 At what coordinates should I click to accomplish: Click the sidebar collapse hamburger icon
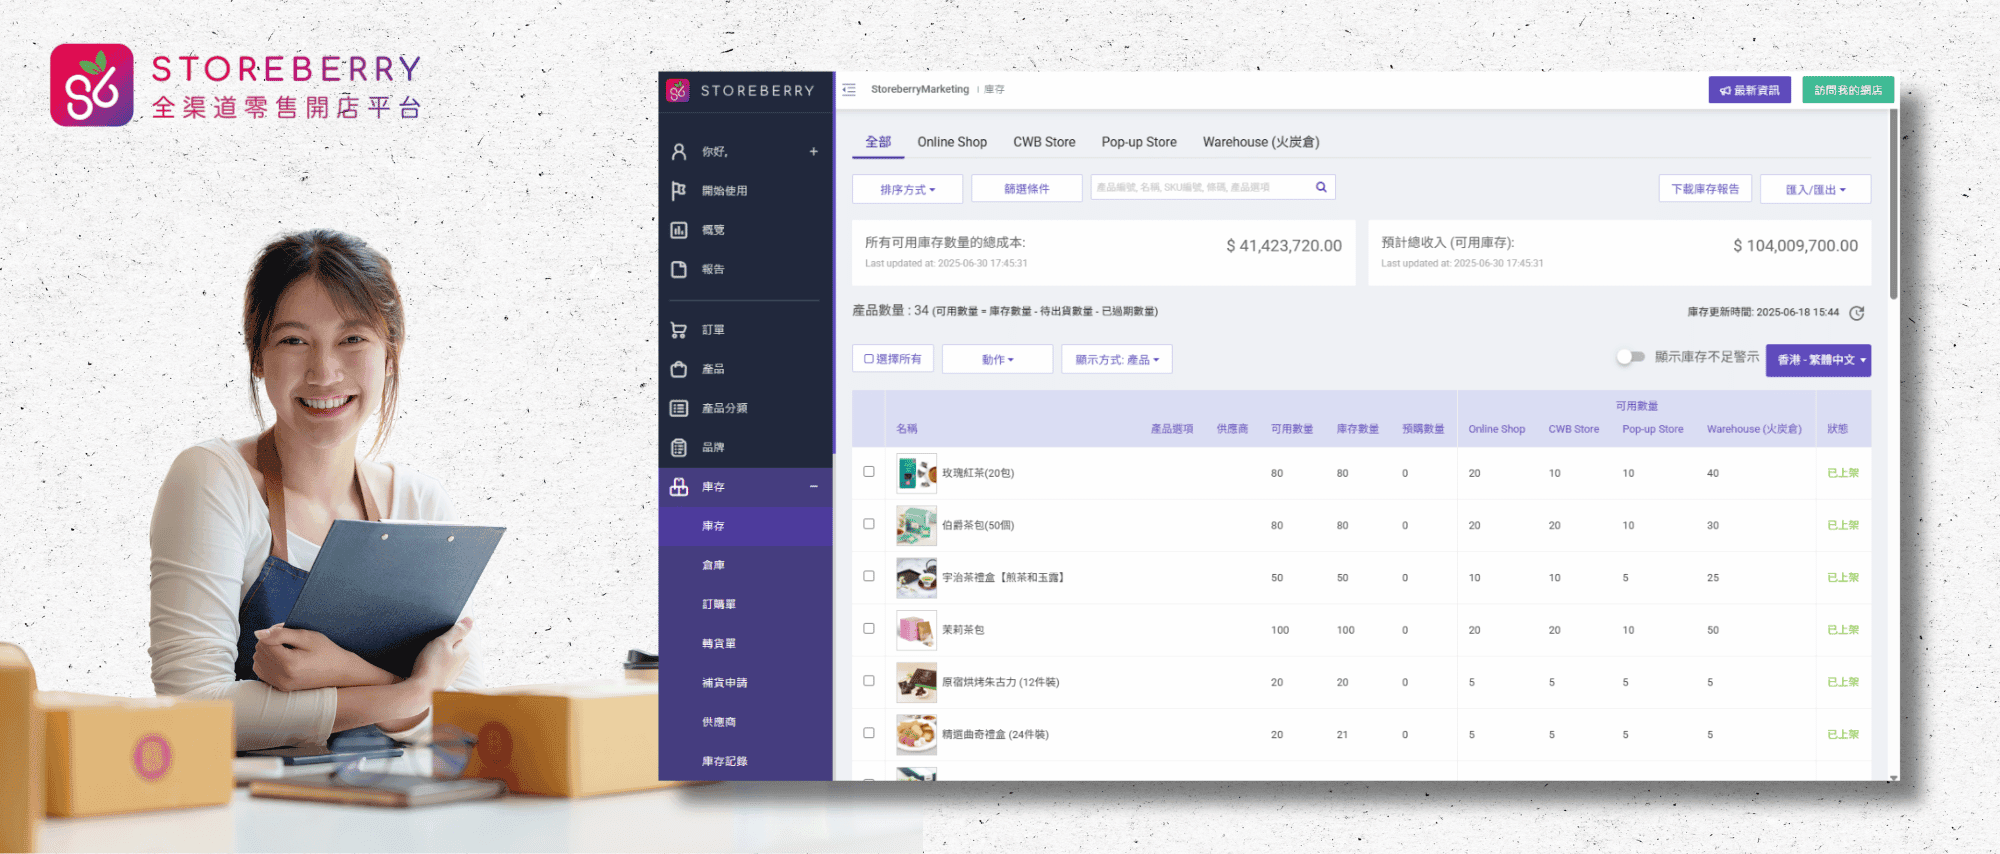pyautogui.click(x=849, y=90)
